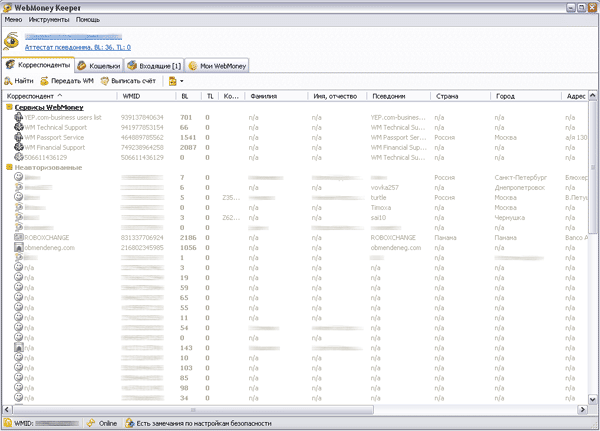Viewport: 600px width, 431px height.
Task: Click smiley icon of row with BL 19
Action: point(18,277)
